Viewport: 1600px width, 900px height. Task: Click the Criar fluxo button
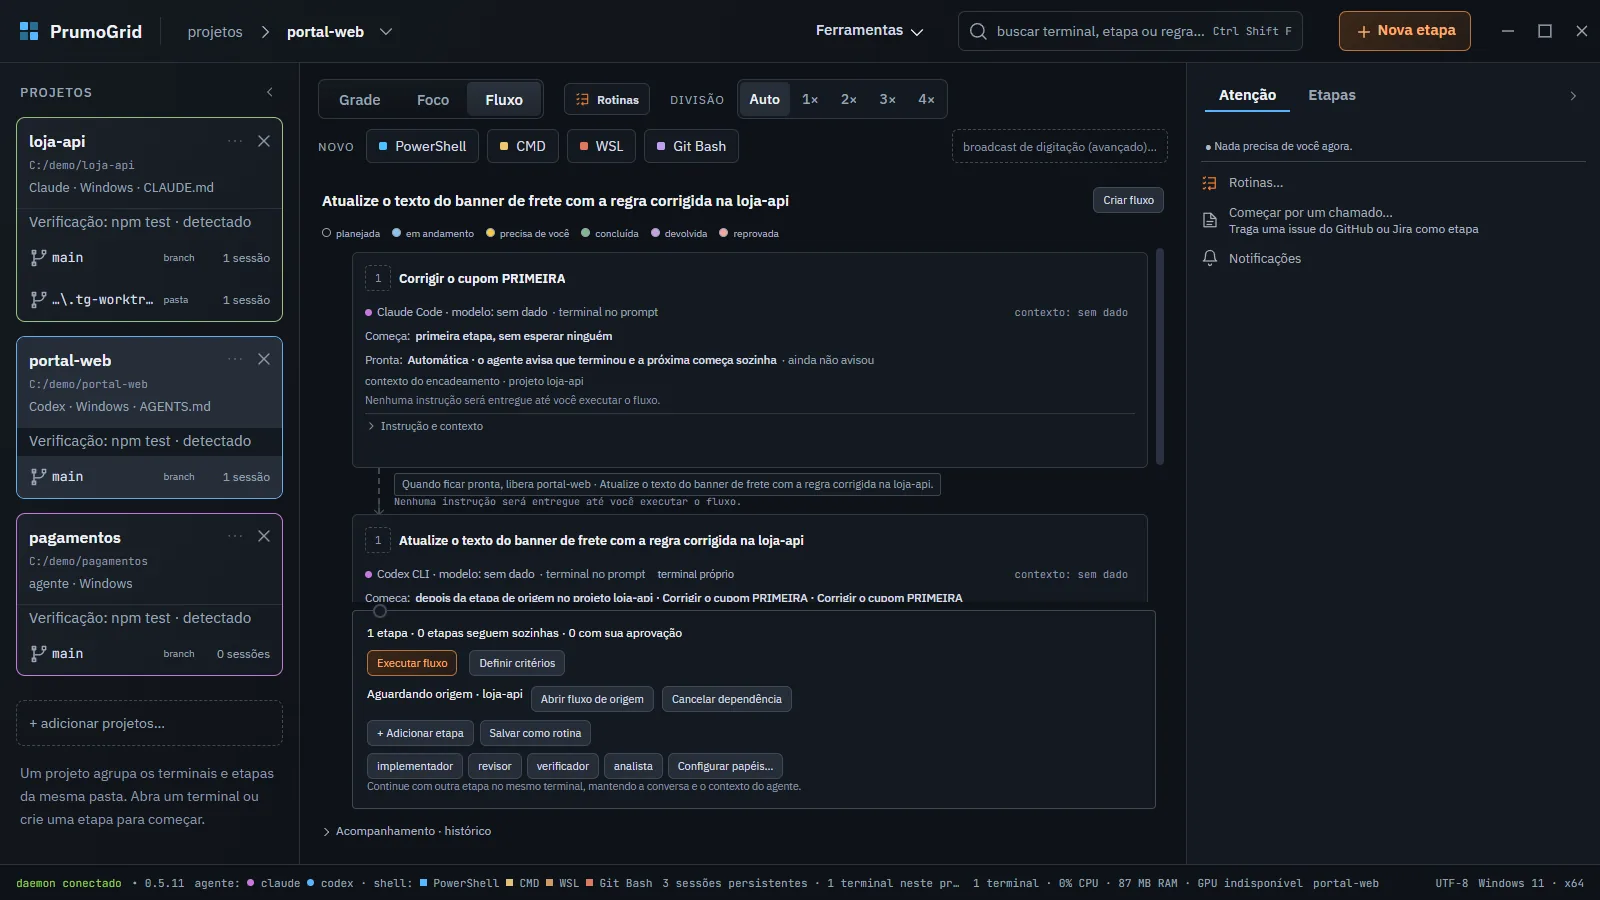(1128, 200)
